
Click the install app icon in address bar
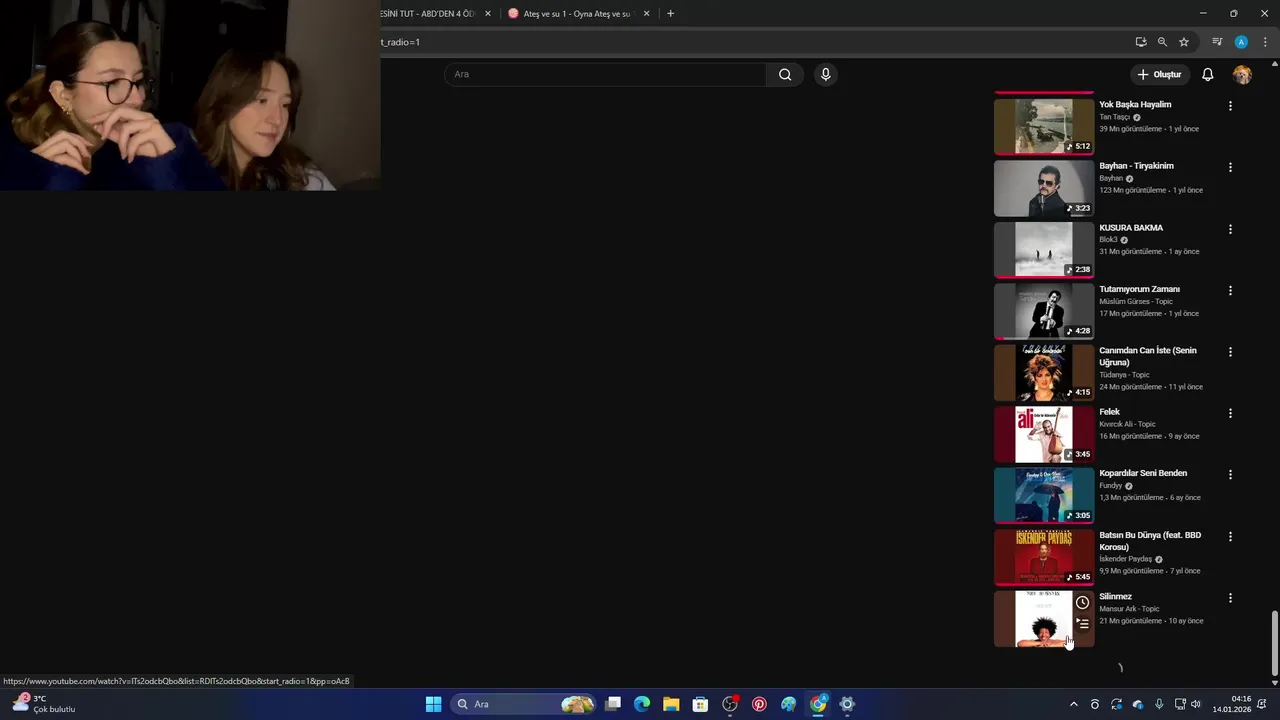click(x=1141, y=42)
